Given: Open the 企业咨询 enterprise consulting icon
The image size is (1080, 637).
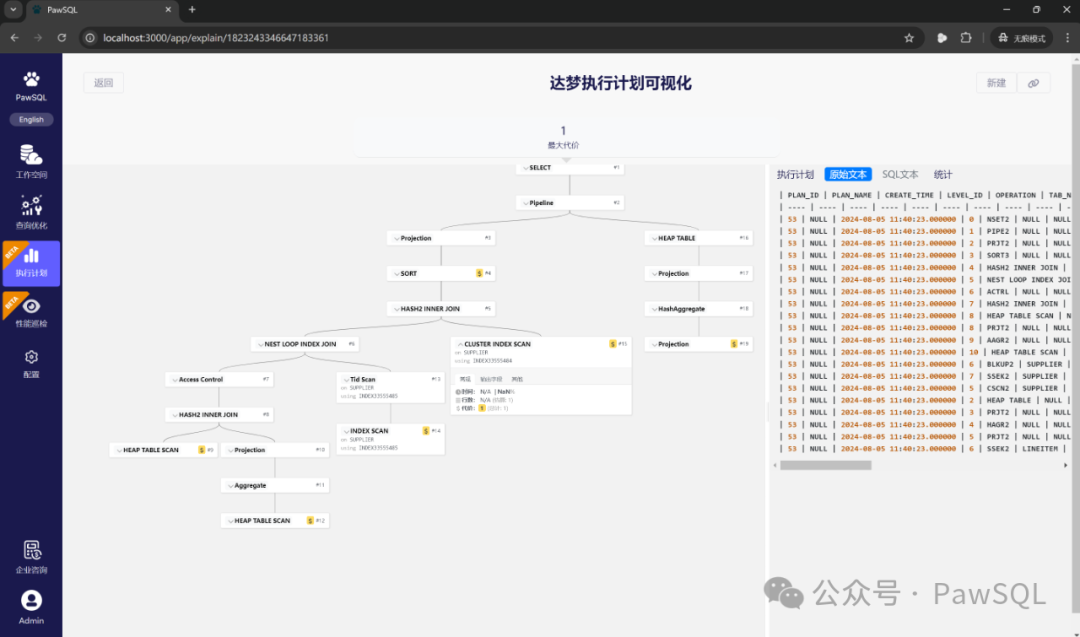Looking at the screenshot, I should pyautogui.click(x=31, y=550).
